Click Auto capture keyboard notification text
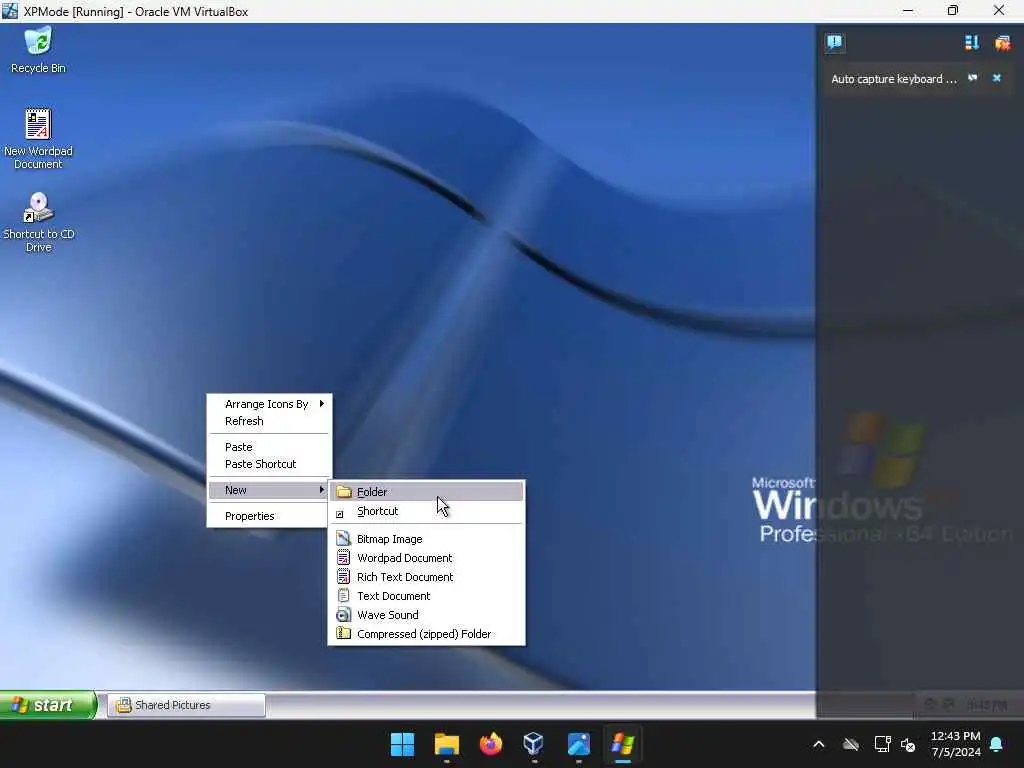Screen dimensions: 1024x768 pos(893,79)
